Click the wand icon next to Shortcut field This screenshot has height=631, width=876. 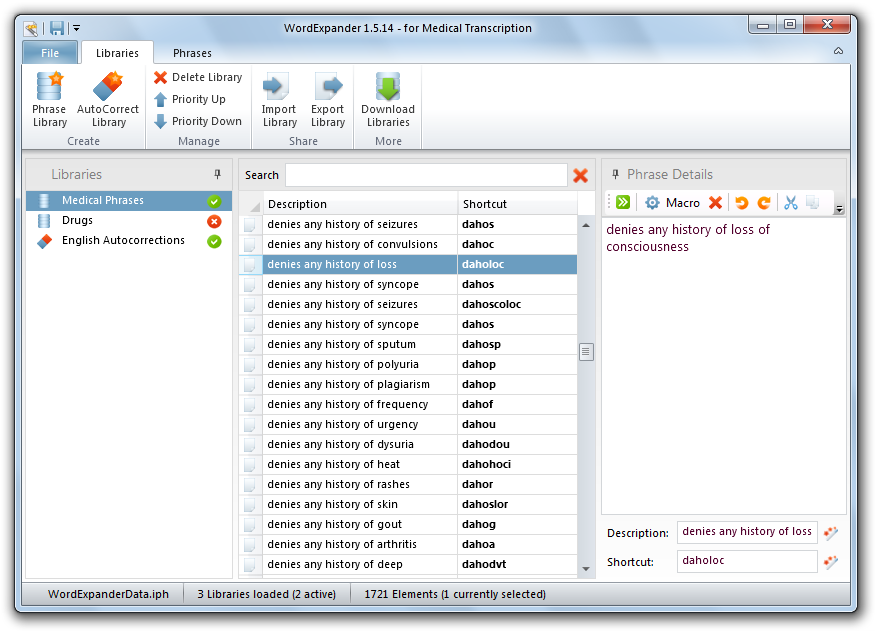click(831, 562)
